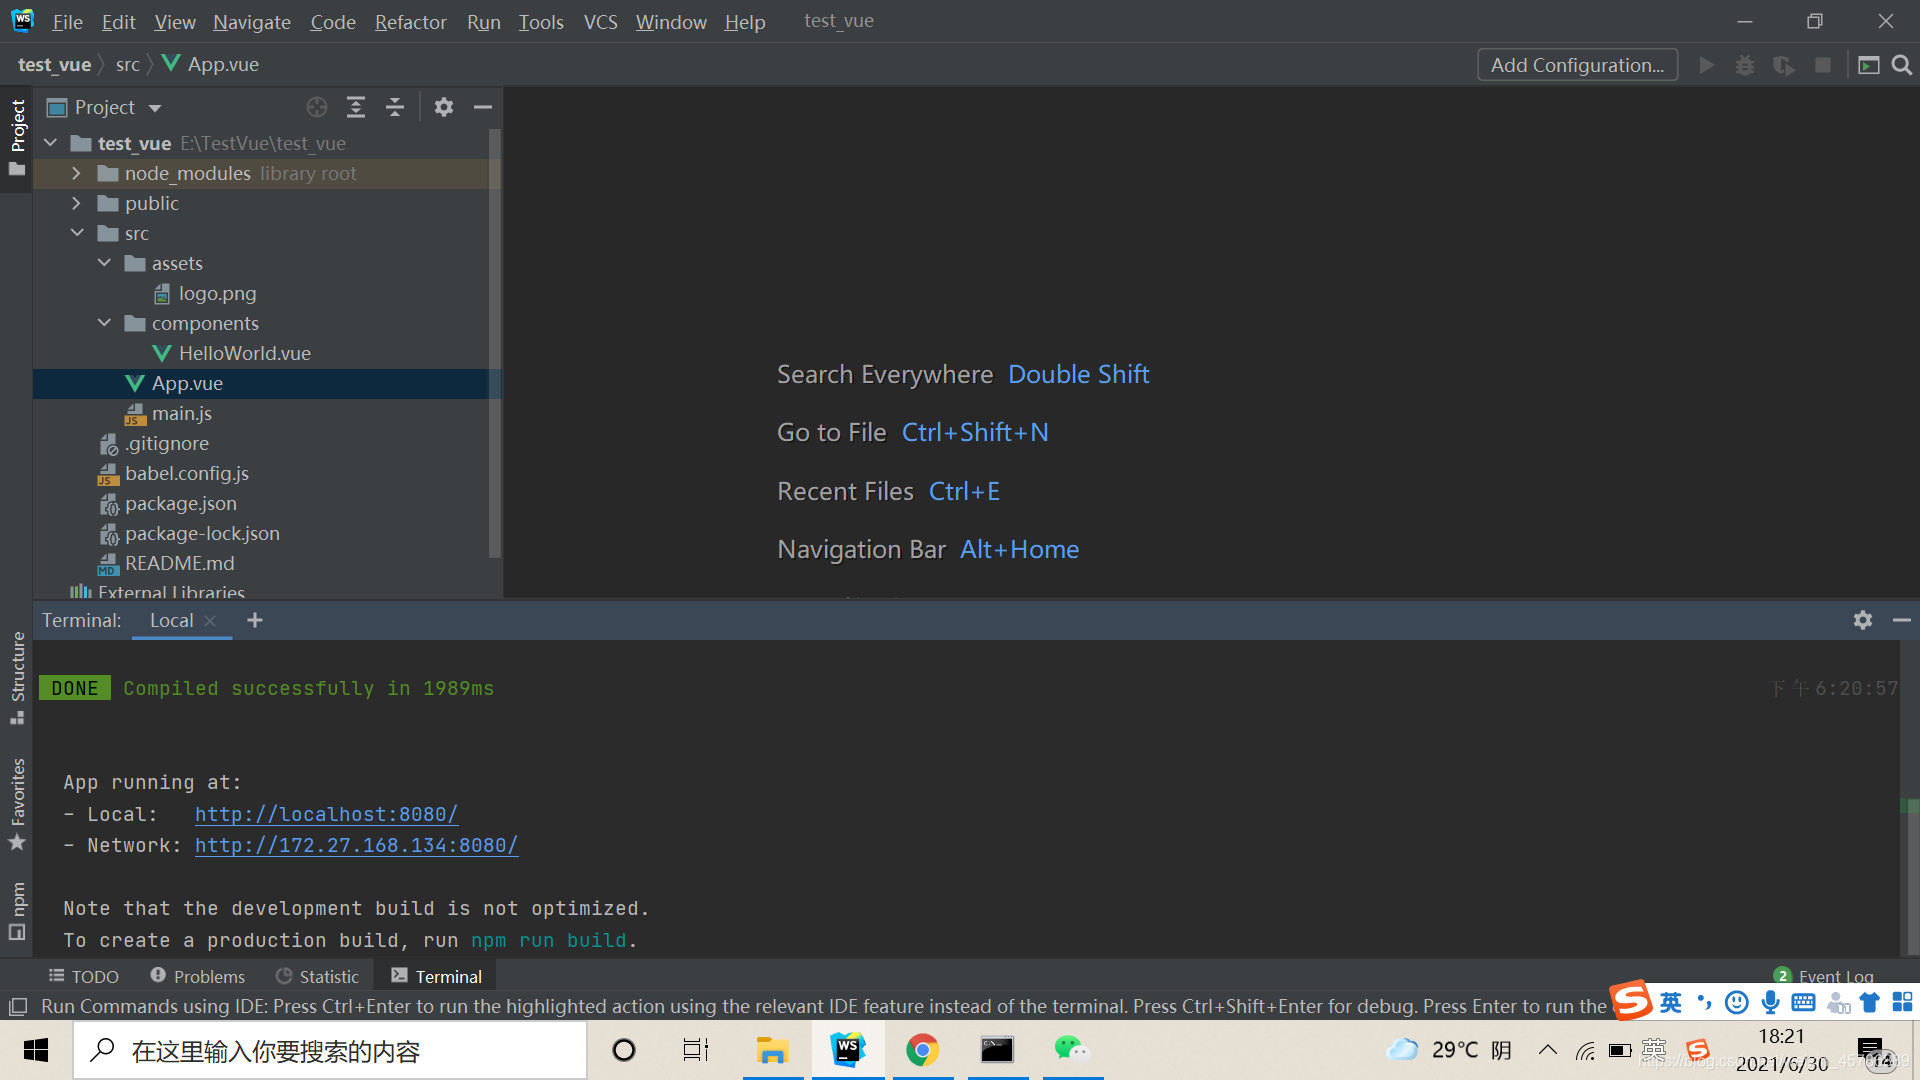
Task: Select the Terminal tab at bottom
Action: tap(436, 976)
